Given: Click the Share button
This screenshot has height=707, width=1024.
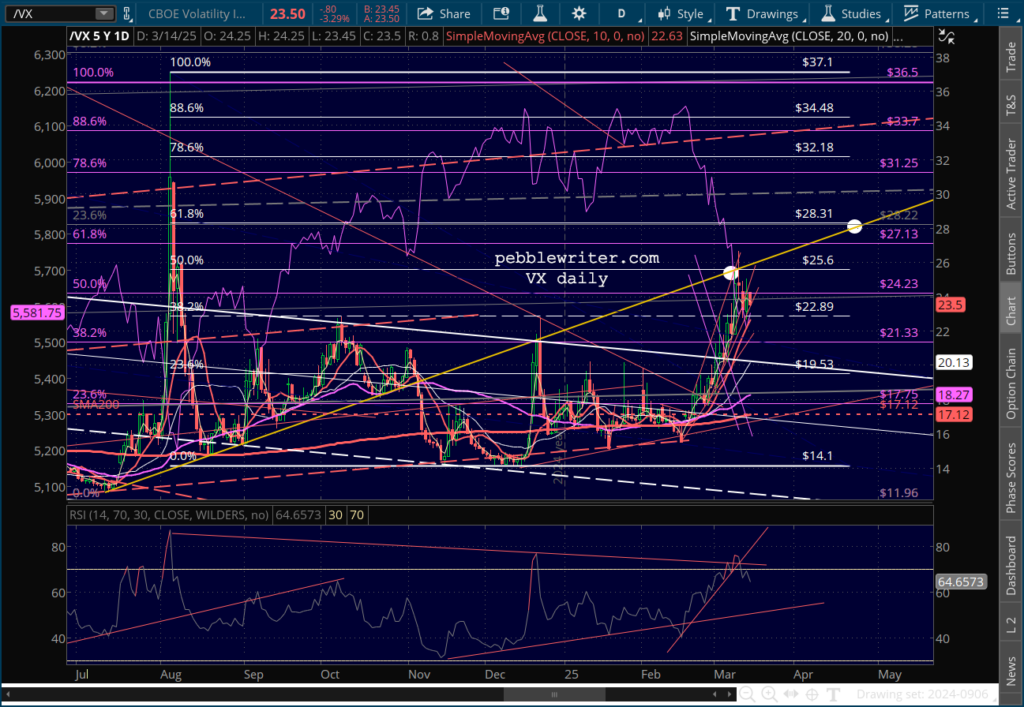Looking at the screenshot, I should pyautogui.click(x=444, y=14).
